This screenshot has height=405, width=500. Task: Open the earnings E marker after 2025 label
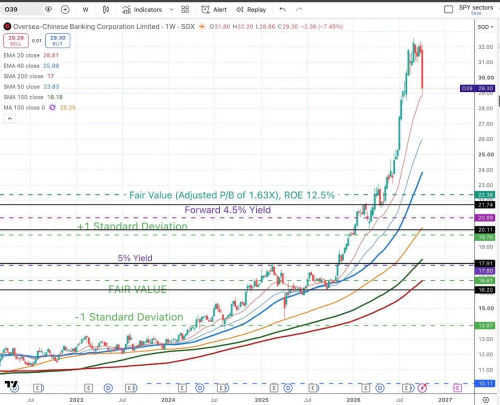[274, 388]
